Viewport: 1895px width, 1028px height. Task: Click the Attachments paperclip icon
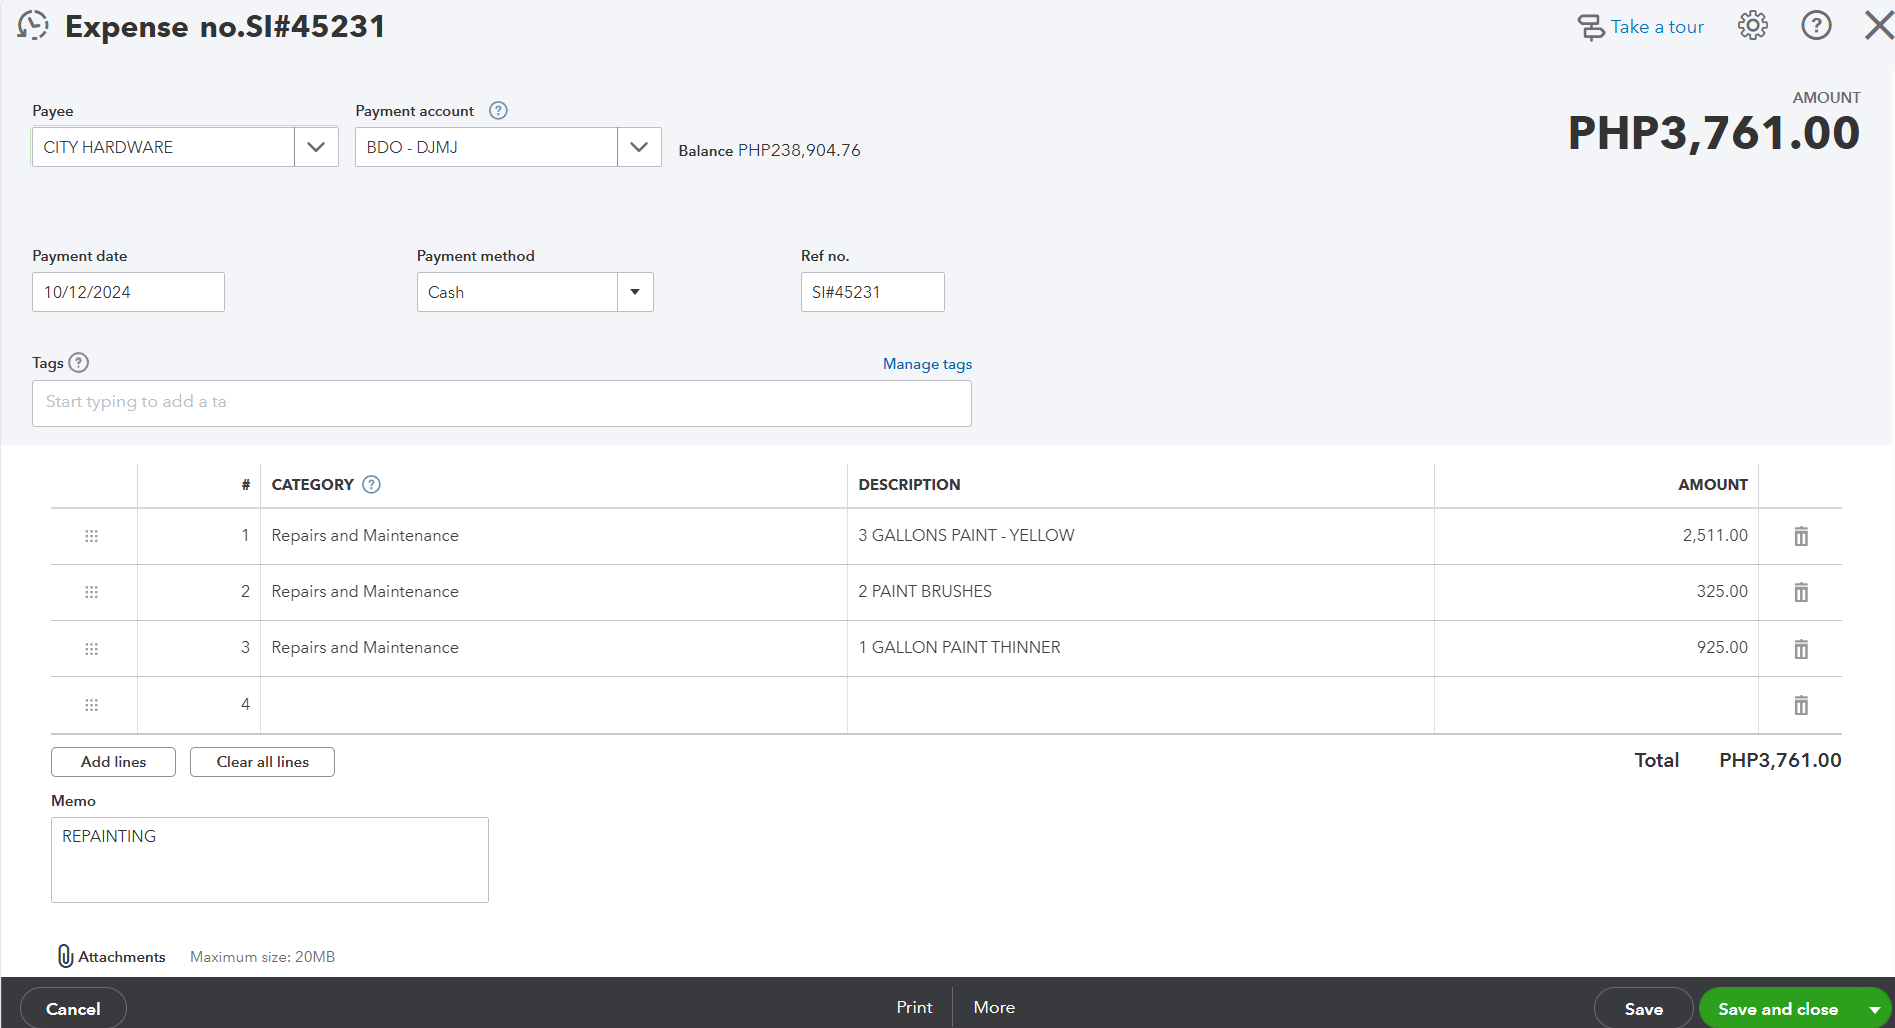pyautogui.click(x=65, y=956)
